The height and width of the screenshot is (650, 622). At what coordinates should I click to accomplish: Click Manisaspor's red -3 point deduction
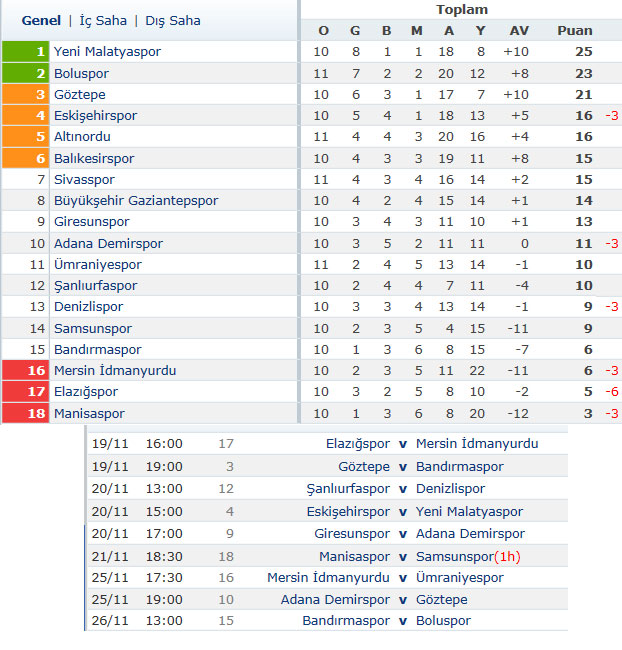[612, 414]
